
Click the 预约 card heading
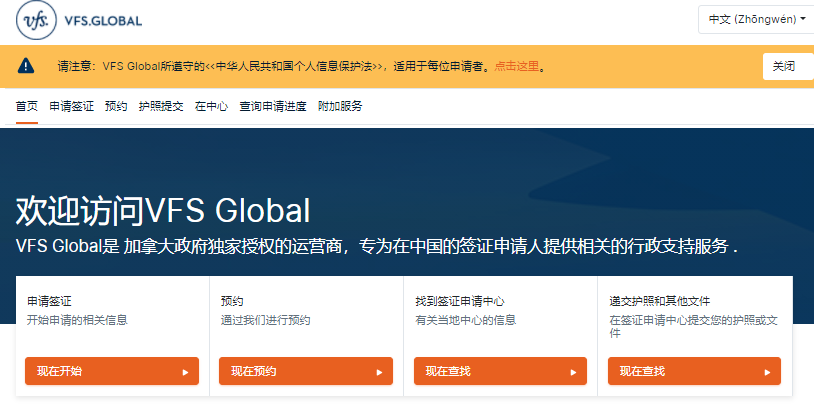pyautogui.click(x=232, y=301)
